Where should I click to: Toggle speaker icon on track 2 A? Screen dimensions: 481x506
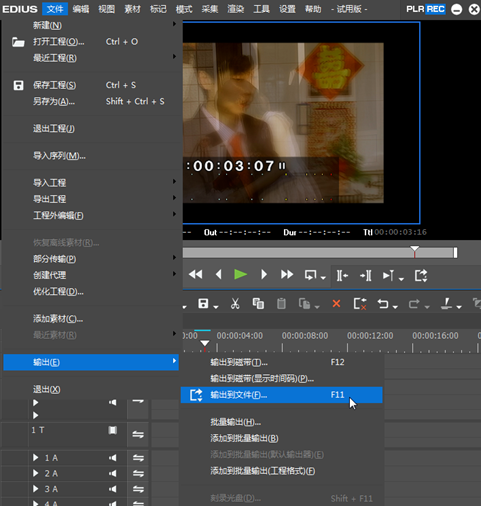(113, 473)
